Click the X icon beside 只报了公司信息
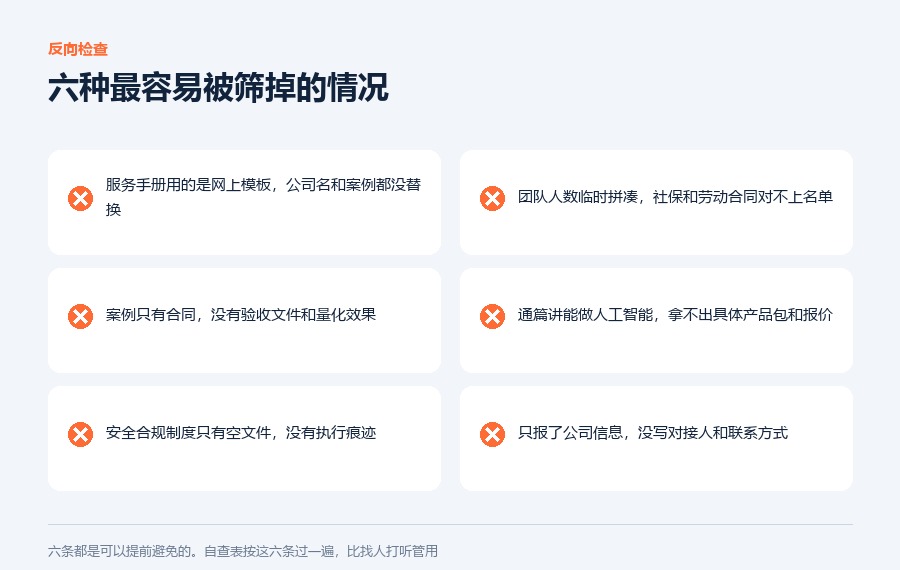 click(492, 435)
